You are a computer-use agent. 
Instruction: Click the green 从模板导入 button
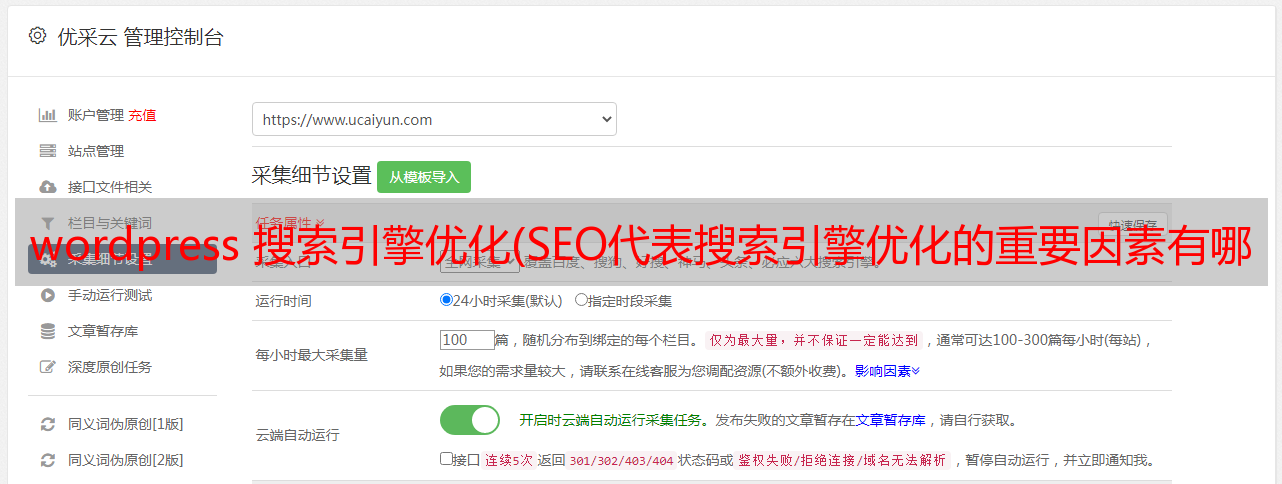[x=424, y=177]
